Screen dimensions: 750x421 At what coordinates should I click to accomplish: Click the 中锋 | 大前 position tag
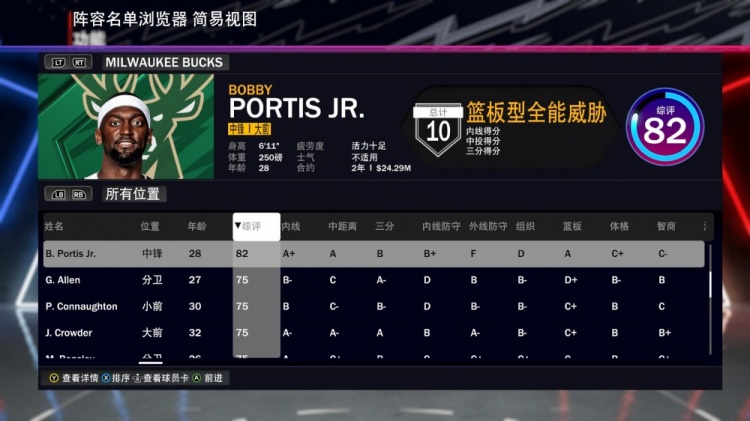(x=249, y=129)
